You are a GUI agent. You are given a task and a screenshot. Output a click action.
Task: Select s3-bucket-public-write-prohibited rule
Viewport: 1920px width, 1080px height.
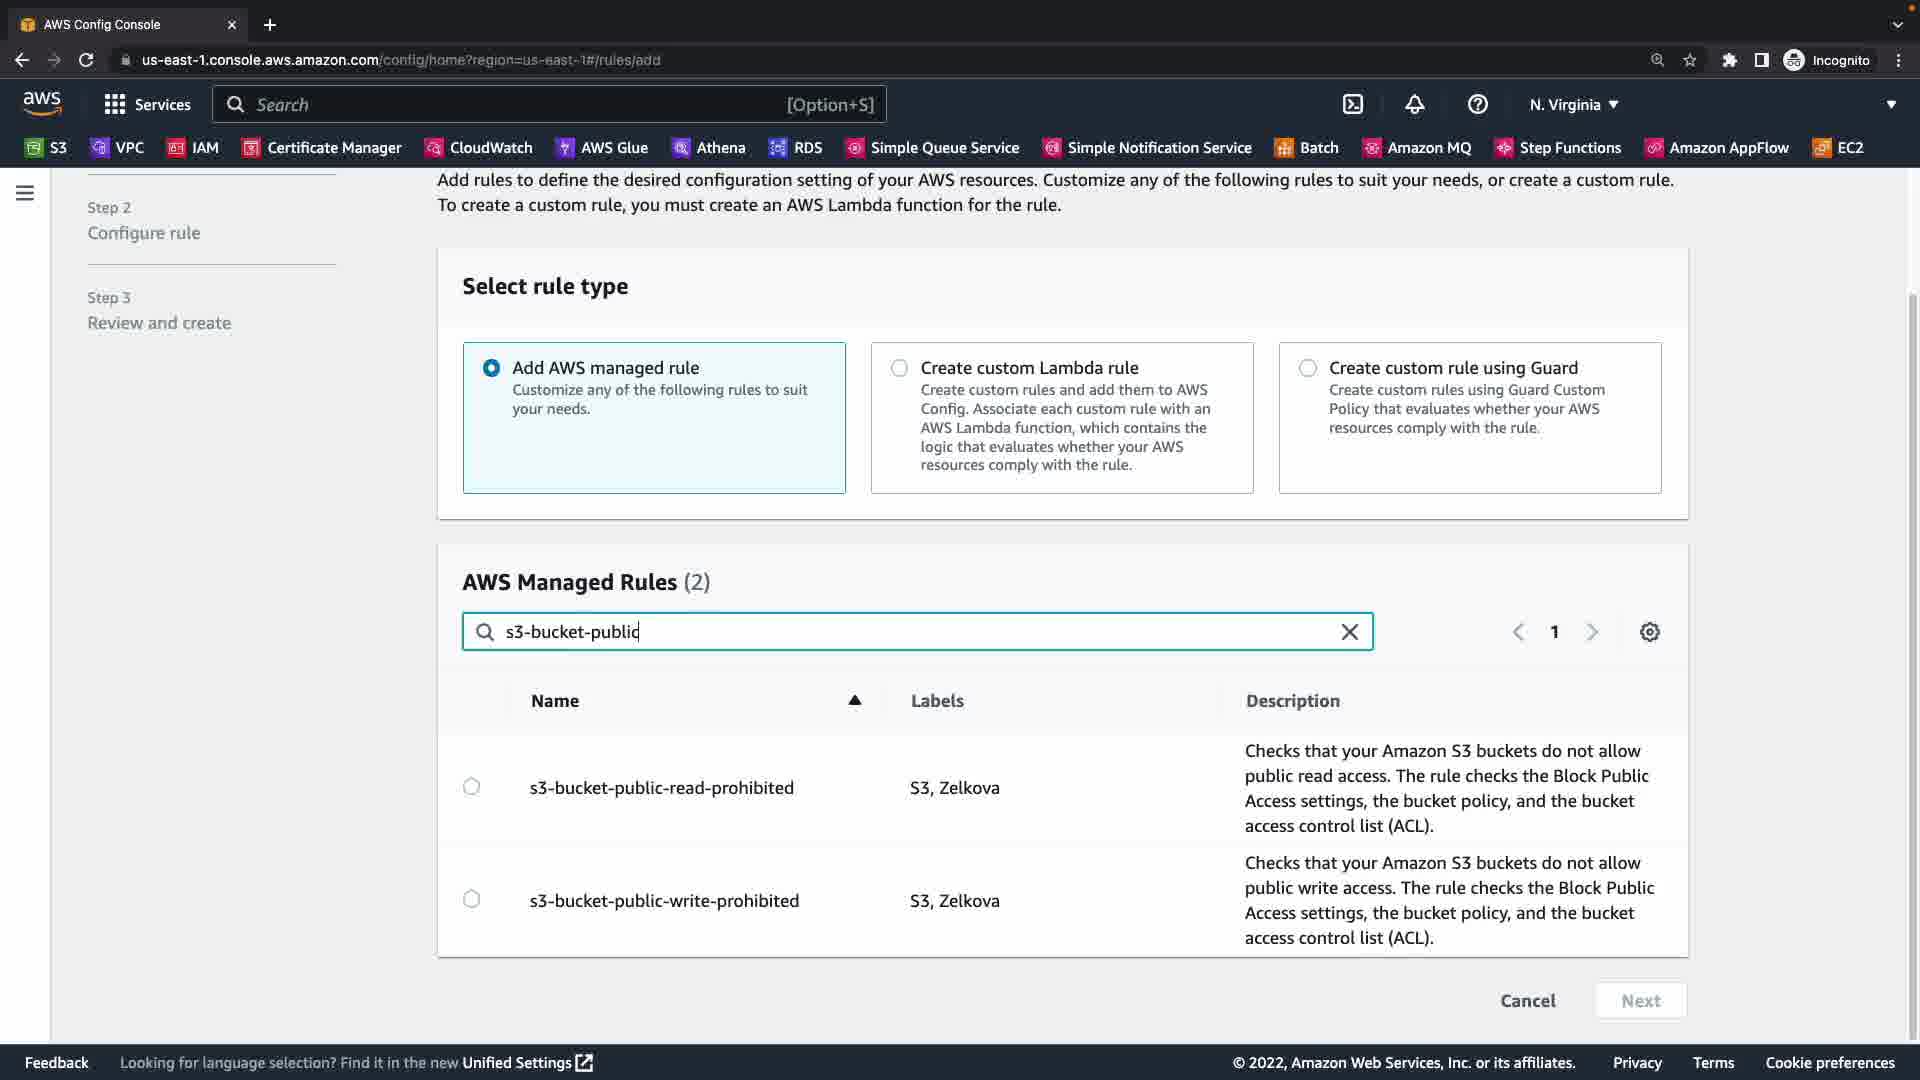(472, 899)
